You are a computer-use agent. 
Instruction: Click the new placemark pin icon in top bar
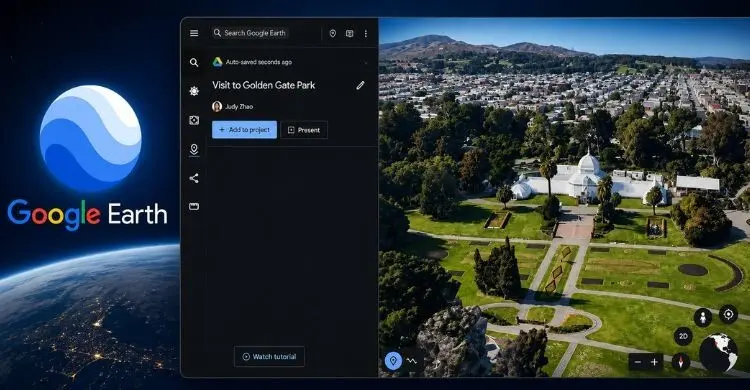pyautogui.click(x=332, y=33)
